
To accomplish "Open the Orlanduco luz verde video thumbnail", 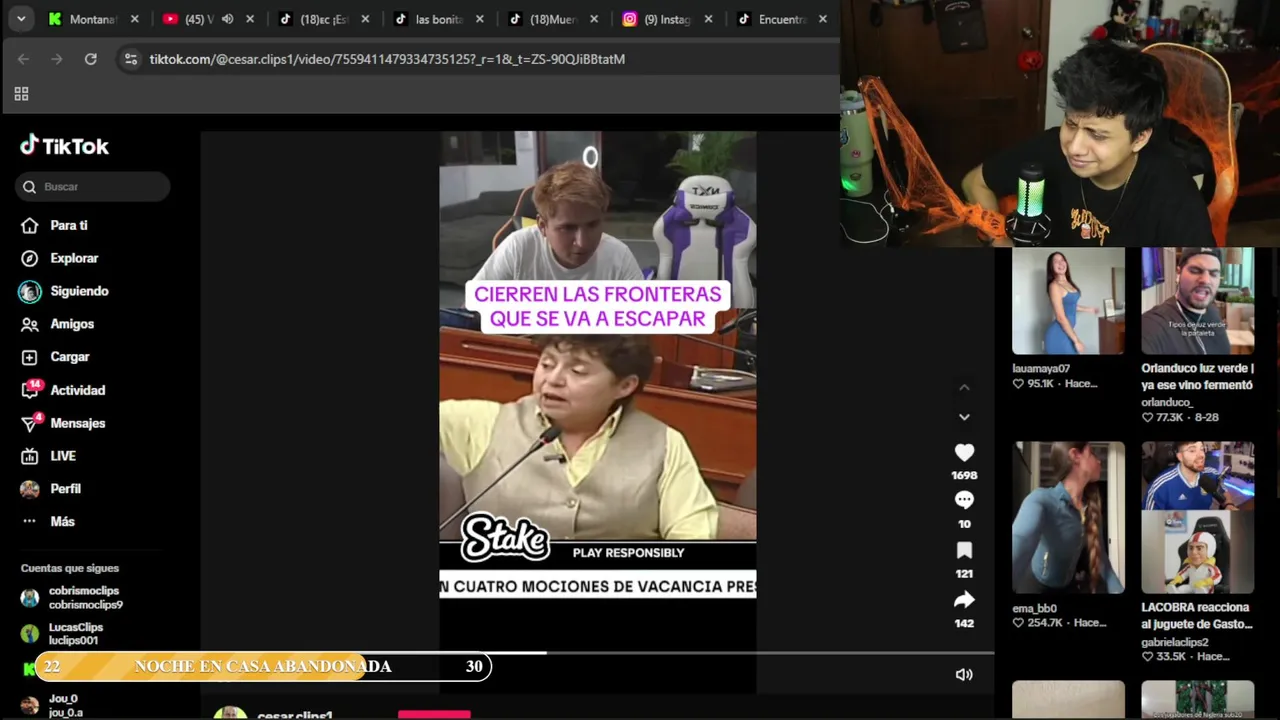I will click(1198, 301).
